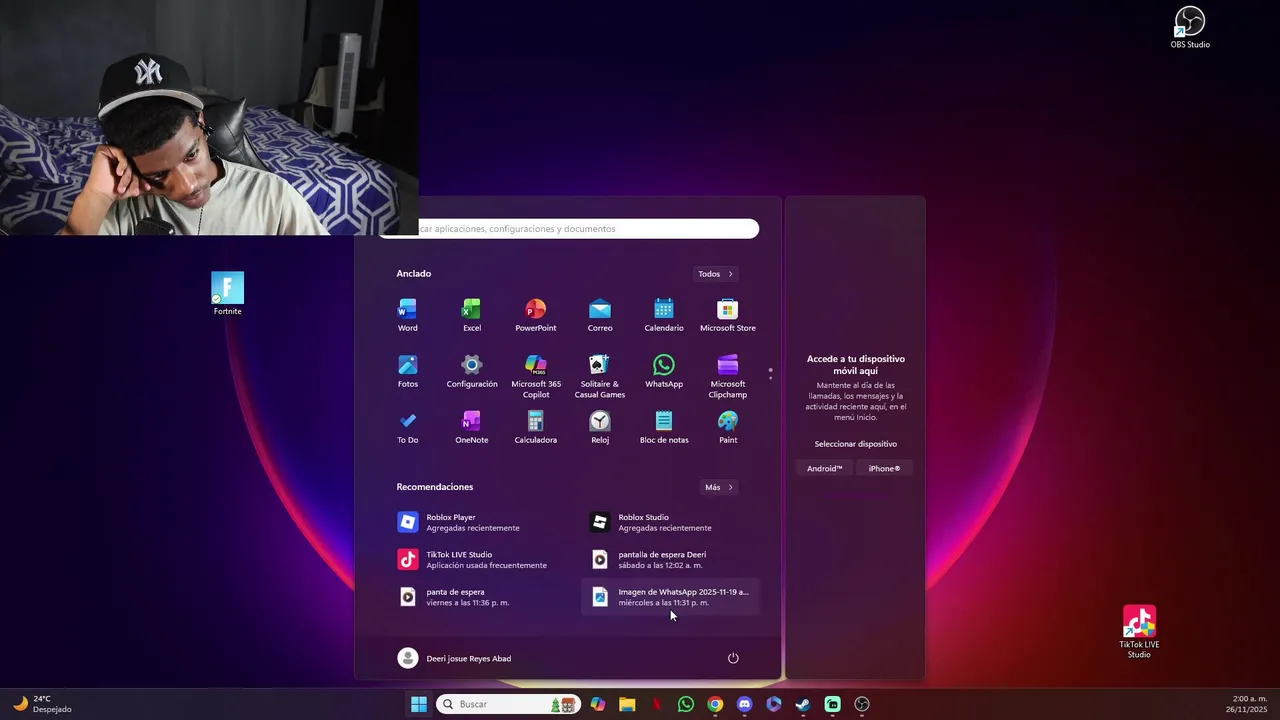Screen dimensions: 1280x720
Task: Open Deeri josue Reyes Abad account menu
Action: tap(455, 658)
